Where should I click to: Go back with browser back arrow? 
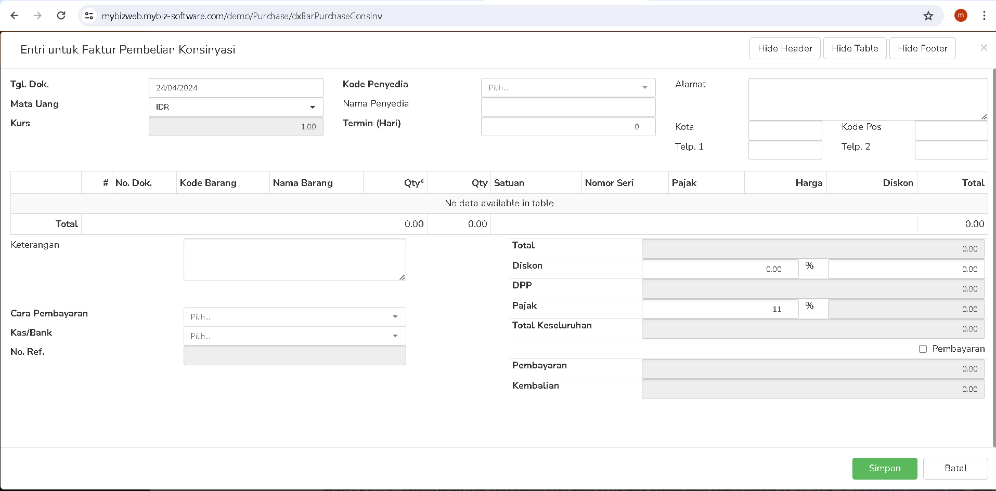point(15,15)
